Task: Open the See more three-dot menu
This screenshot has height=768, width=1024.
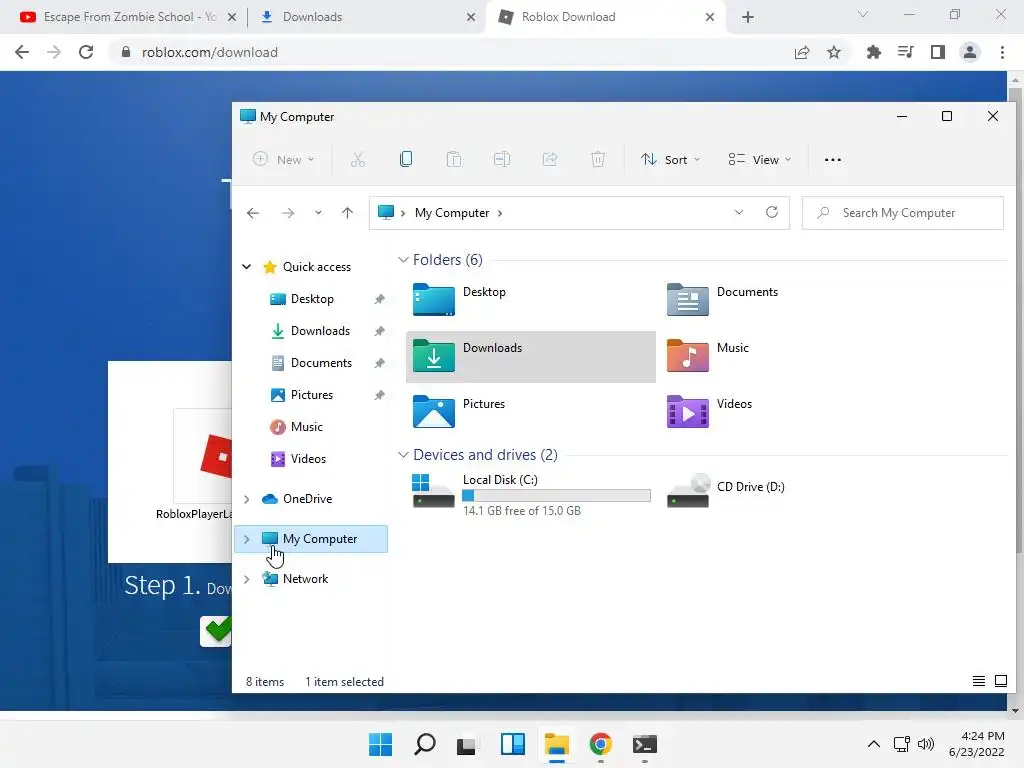Action: [833, 159]
